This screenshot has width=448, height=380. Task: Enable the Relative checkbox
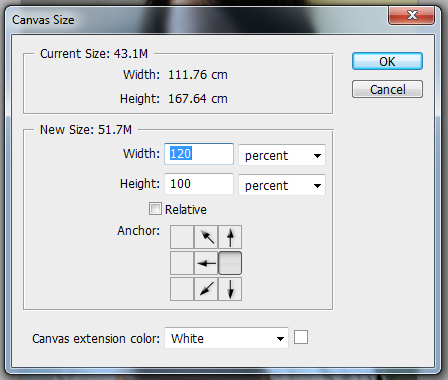155,209
